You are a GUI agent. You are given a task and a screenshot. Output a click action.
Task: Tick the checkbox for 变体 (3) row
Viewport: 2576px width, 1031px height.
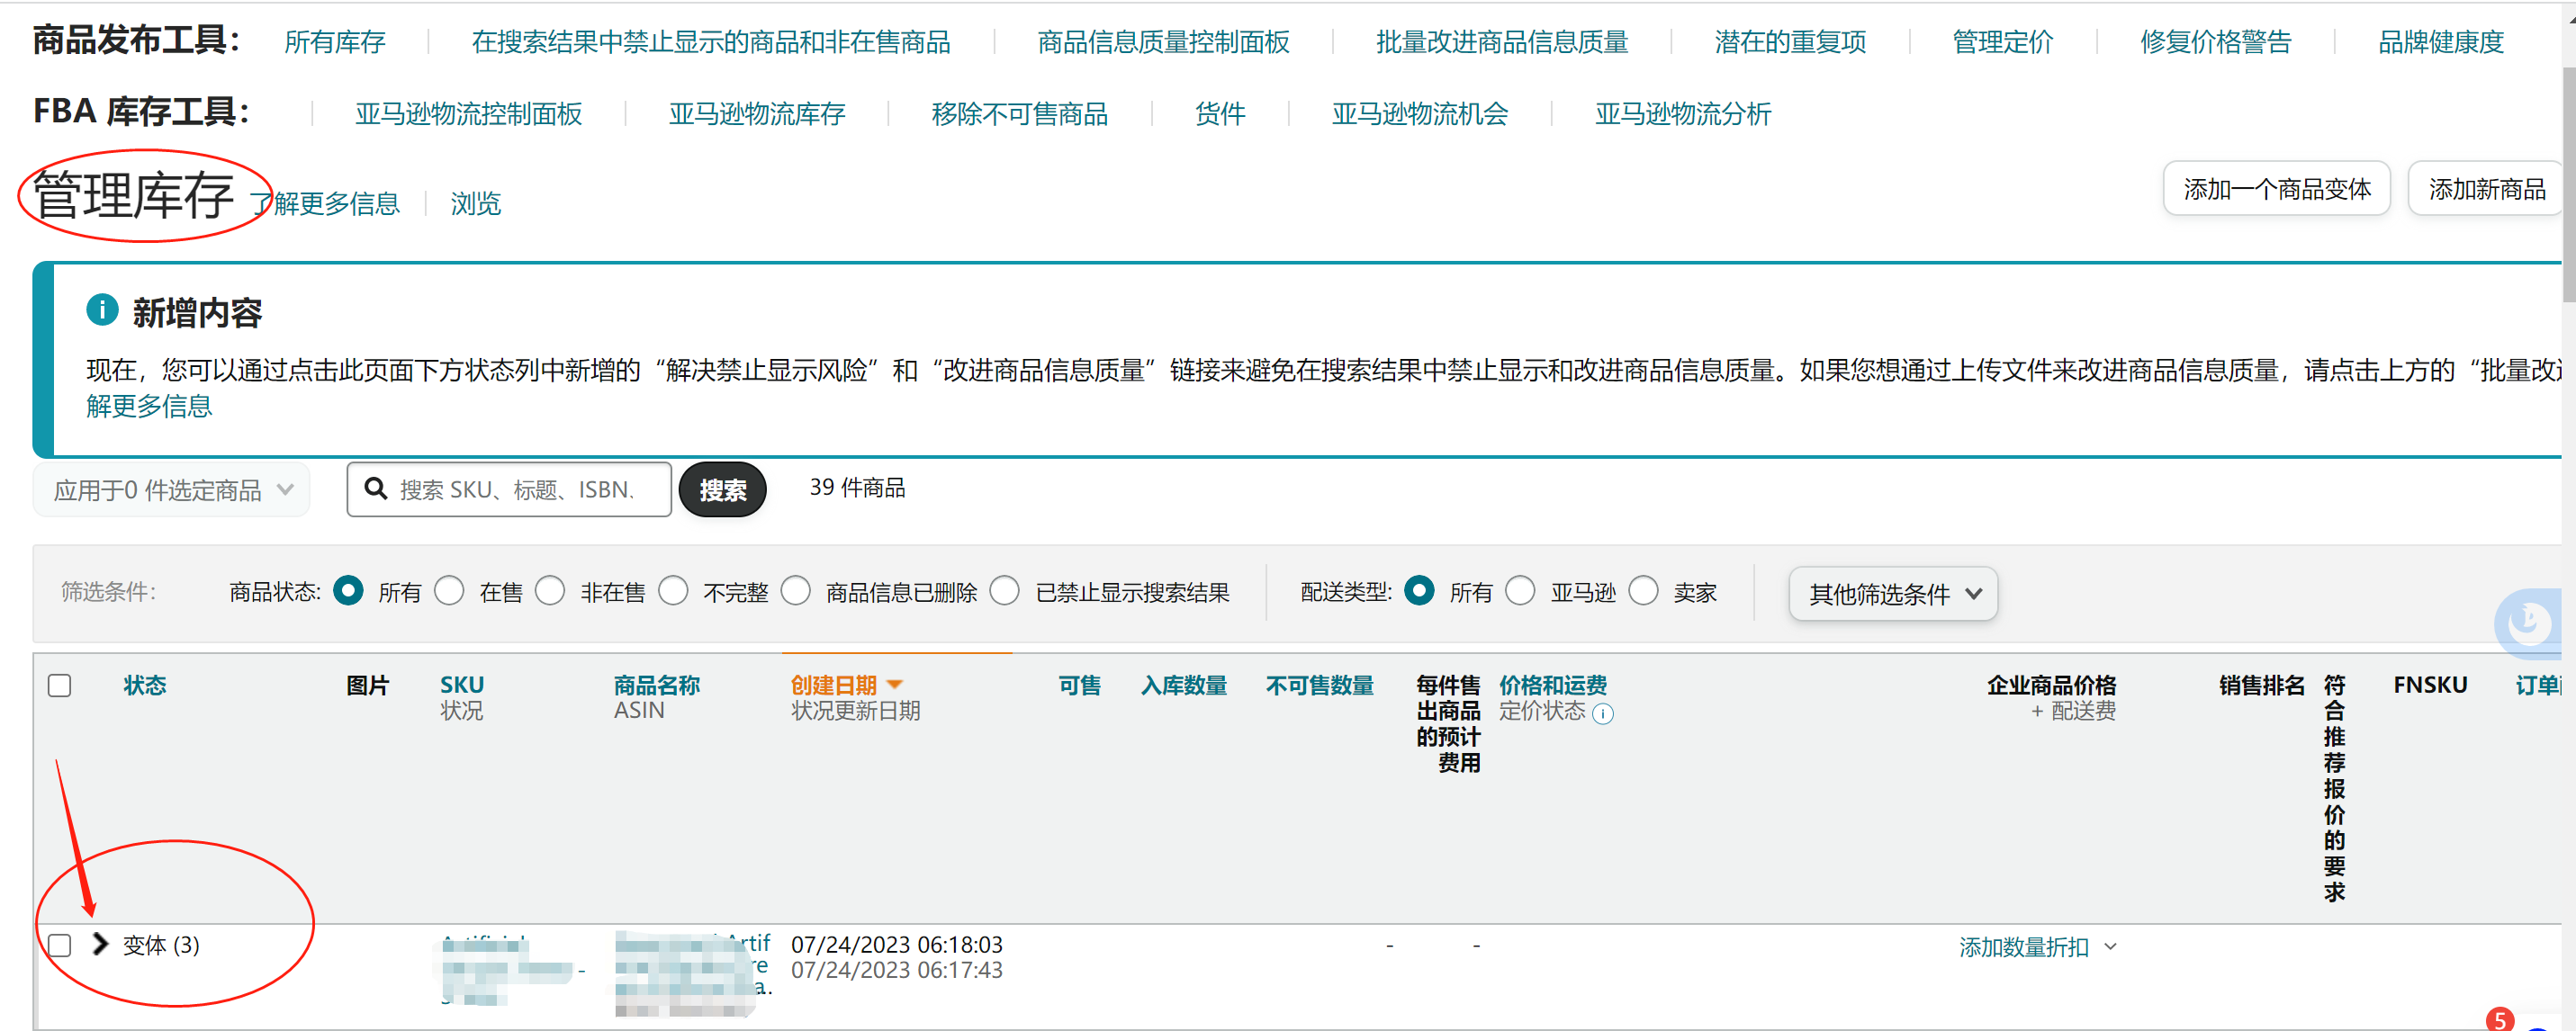click(60, 945)
